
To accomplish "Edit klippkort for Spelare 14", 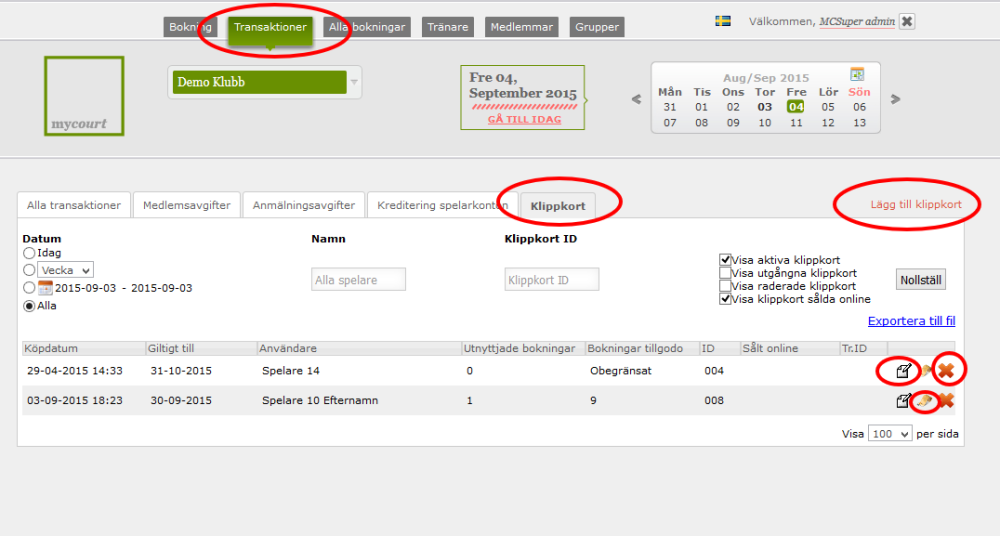I will coord(902,371).
